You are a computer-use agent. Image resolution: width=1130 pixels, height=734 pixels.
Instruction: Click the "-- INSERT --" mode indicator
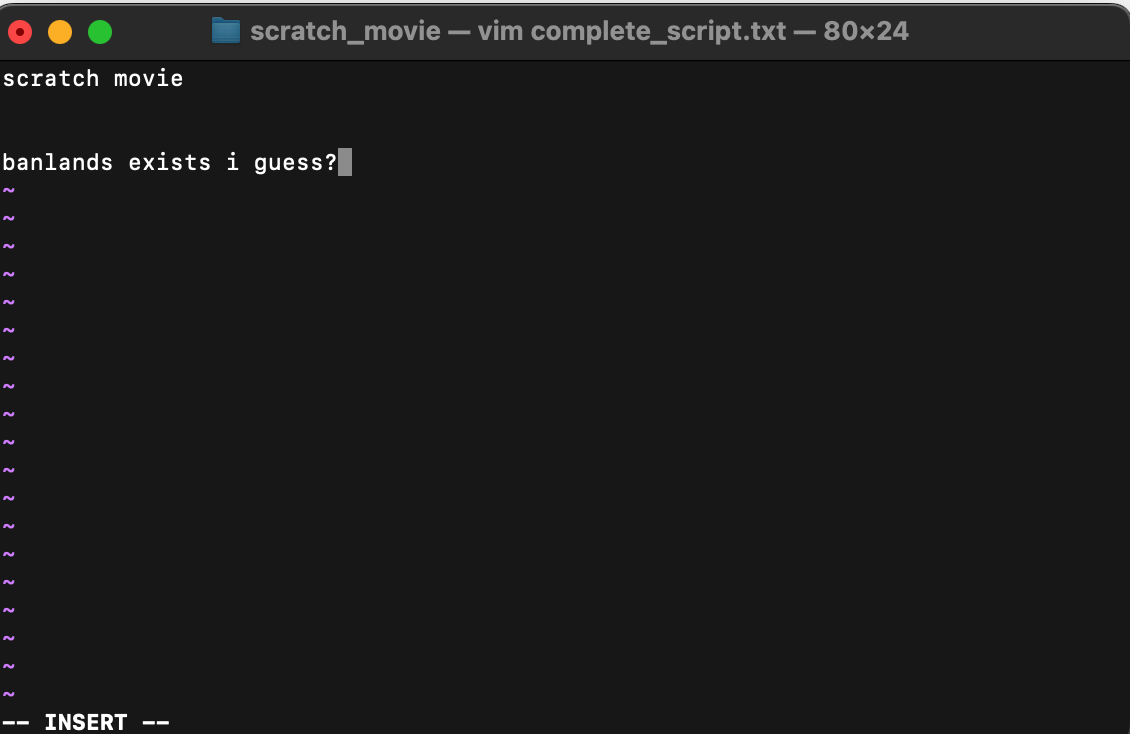86,722
